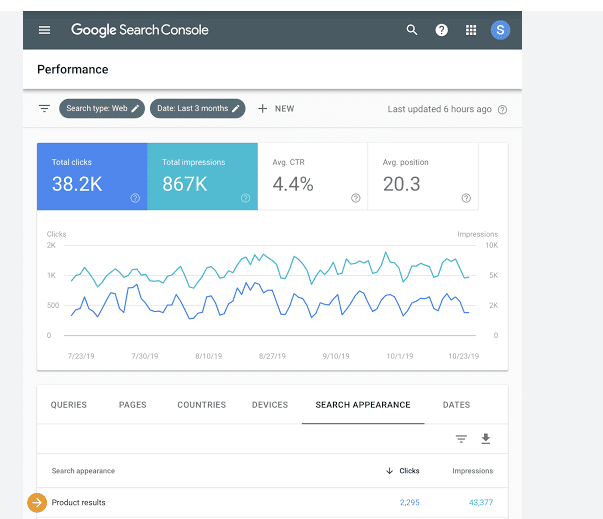Select the SEARCH APPEARANCE tab
Image resolution: width=603 pixels, height=519 pixels.
pyautogui.click(x=363, y=405)
